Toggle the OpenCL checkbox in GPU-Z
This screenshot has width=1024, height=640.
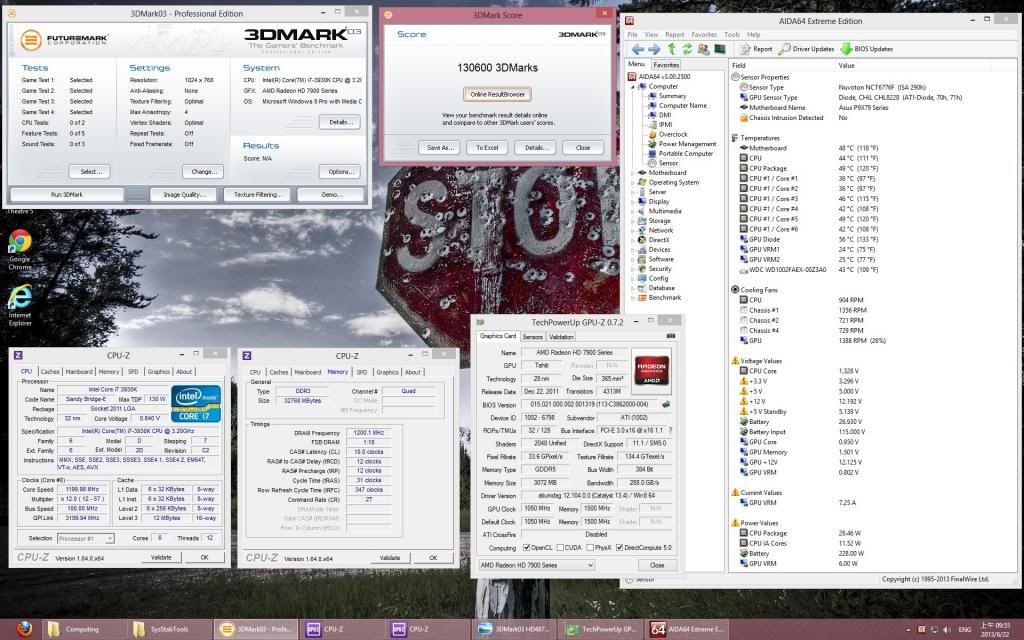tap(526, 548)
